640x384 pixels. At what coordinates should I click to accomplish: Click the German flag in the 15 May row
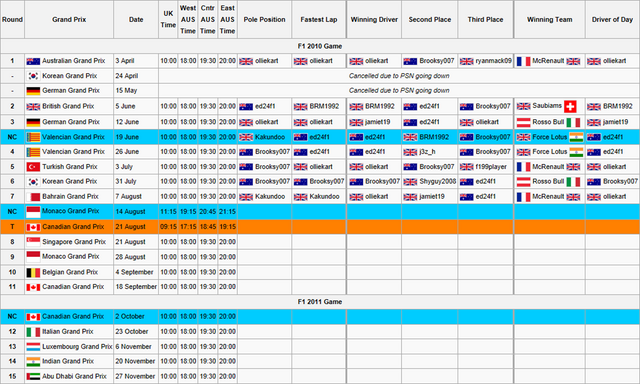(33, 91)
